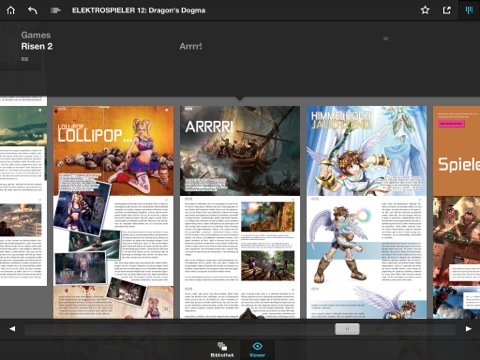Click the left scroll arrow
480x360 pixels.
[x=12, y=329]
